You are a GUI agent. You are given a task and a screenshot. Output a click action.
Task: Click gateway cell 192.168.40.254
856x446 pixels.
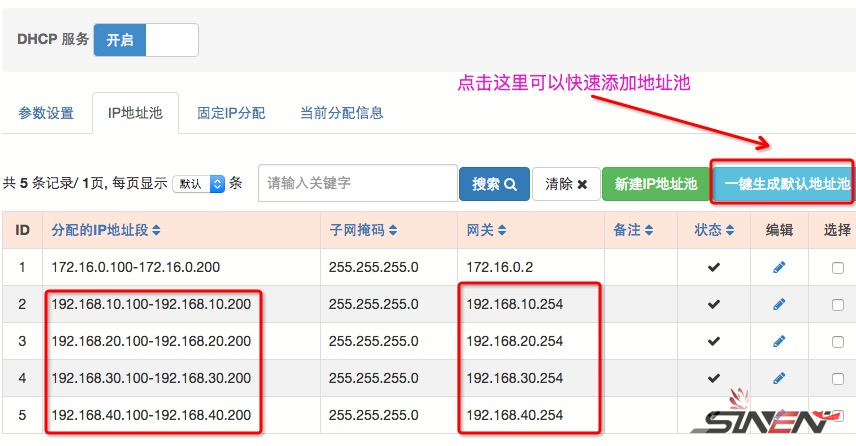[x=514, y=415]
